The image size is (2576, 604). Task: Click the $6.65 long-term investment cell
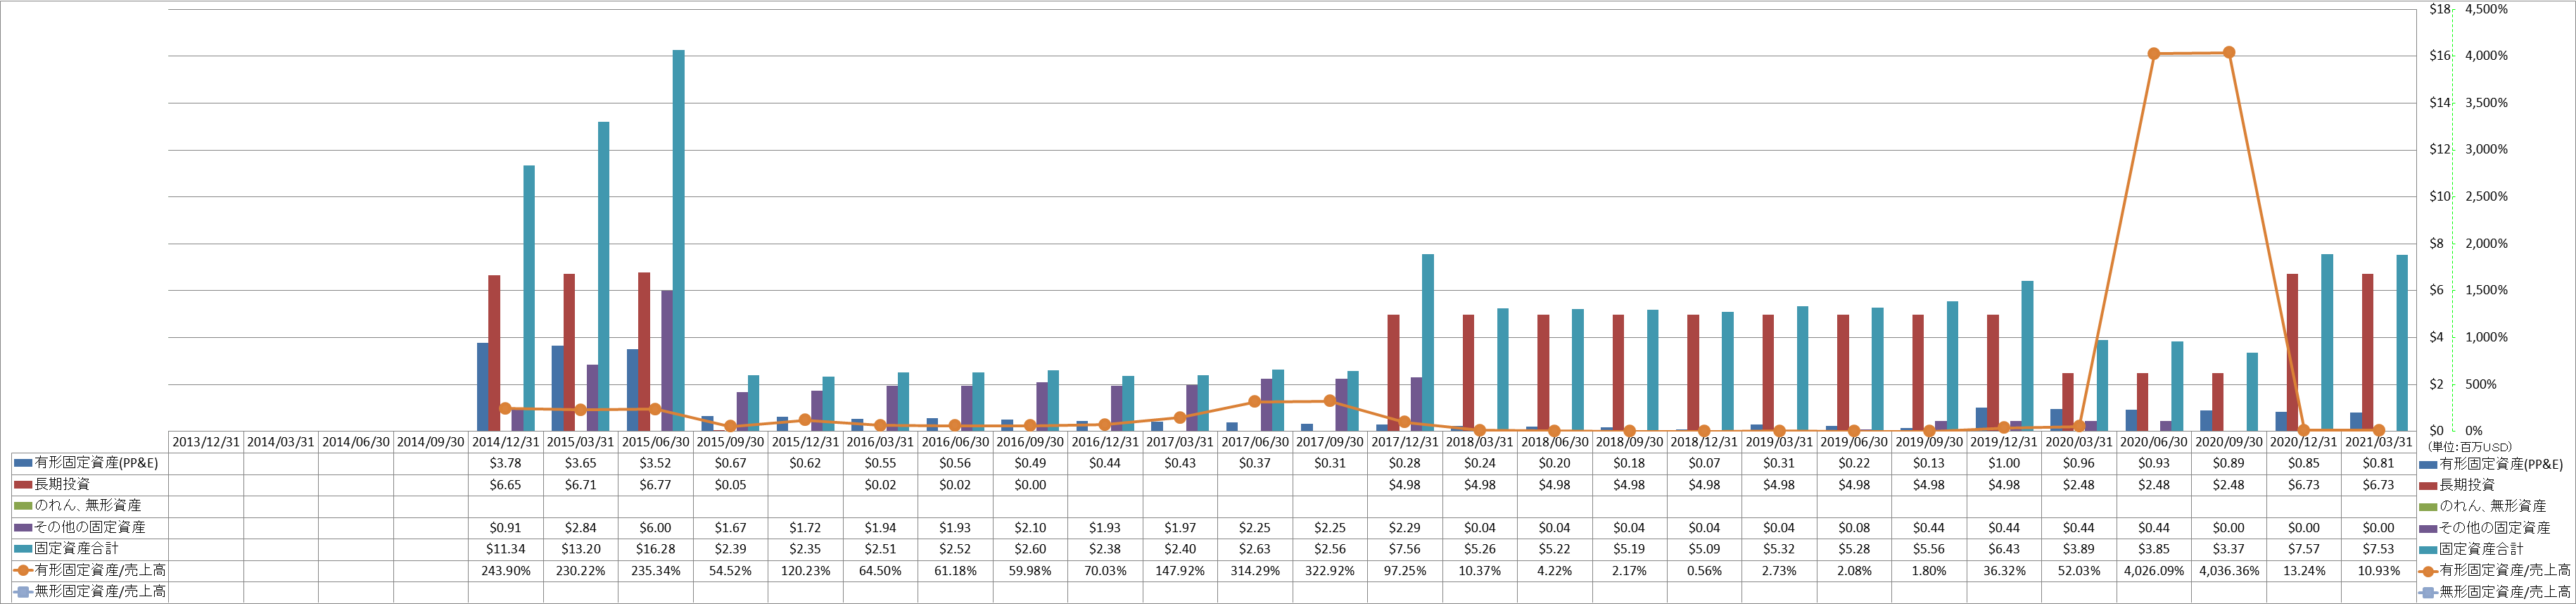506,485
